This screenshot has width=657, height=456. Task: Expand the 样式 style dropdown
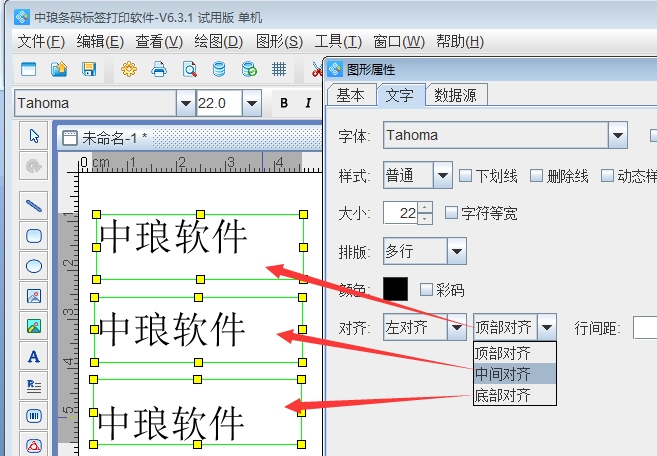click(443, 176)
